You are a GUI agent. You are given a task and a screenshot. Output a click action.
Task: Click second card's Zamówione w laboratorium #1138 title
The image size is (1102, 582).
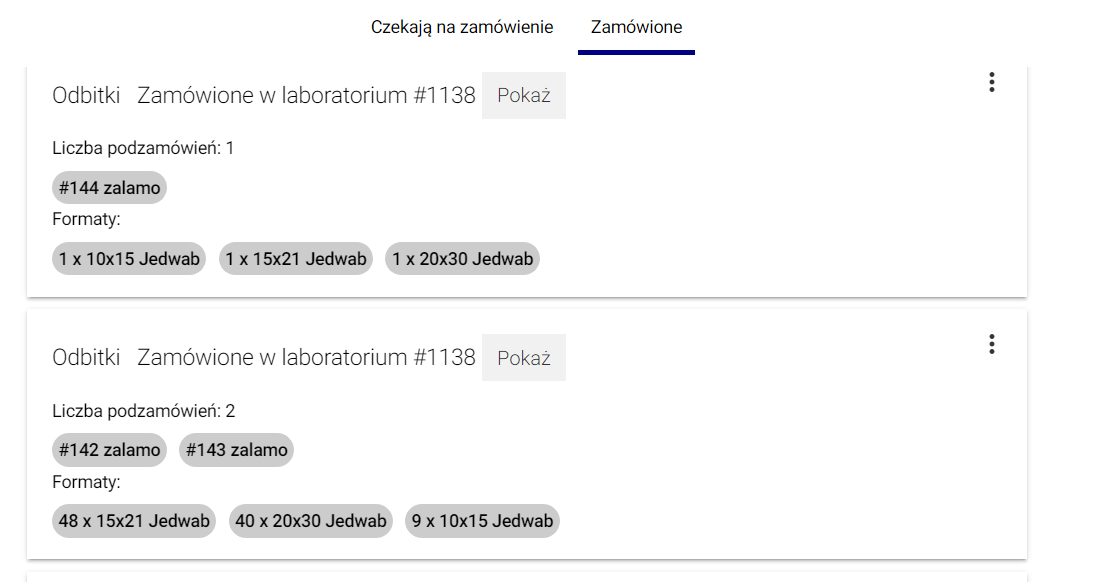pos(306,358)
